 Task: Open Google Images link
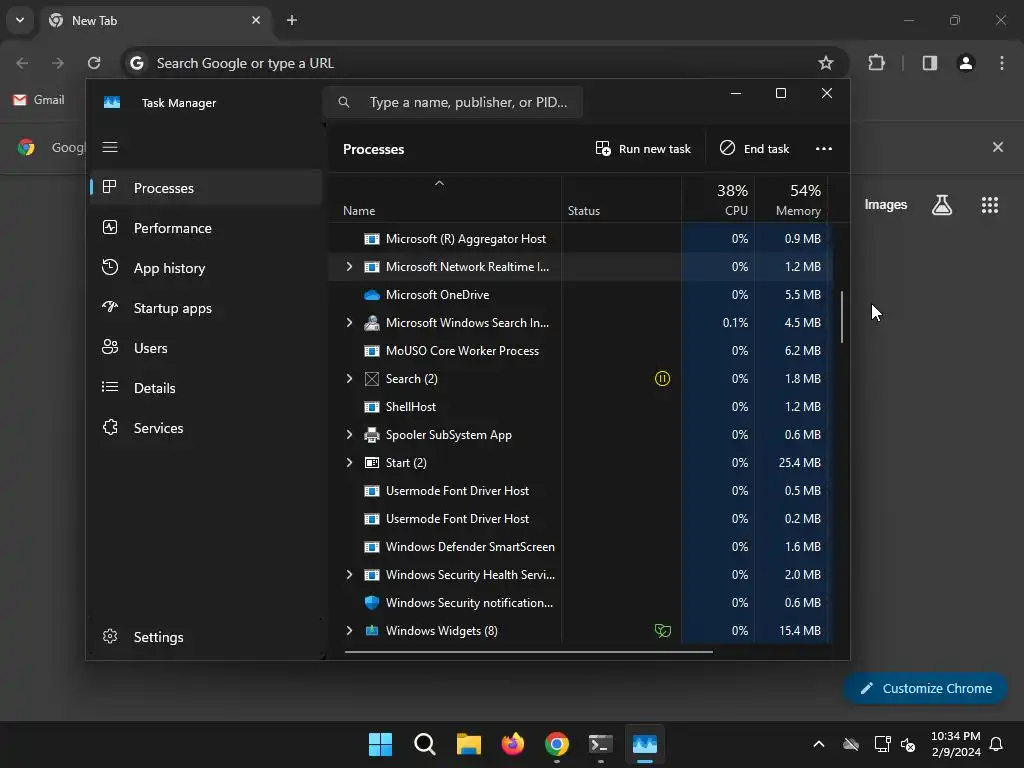pyautogui.click(x=886, y=205)
